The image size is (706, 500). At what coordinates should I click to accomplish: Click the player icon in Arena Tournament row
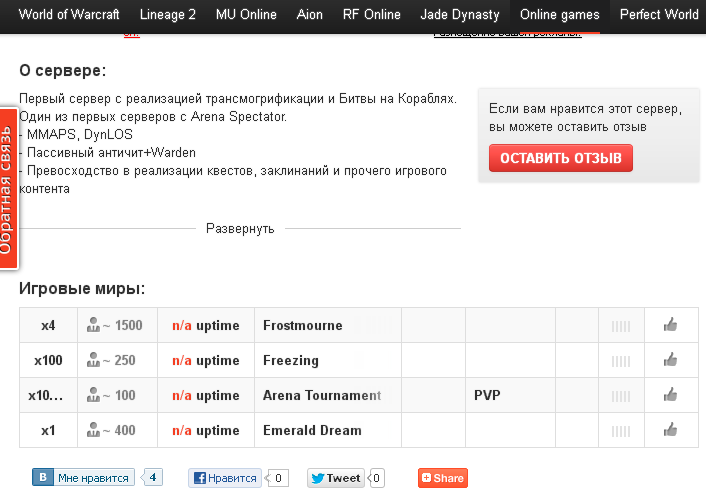point(93,395)
